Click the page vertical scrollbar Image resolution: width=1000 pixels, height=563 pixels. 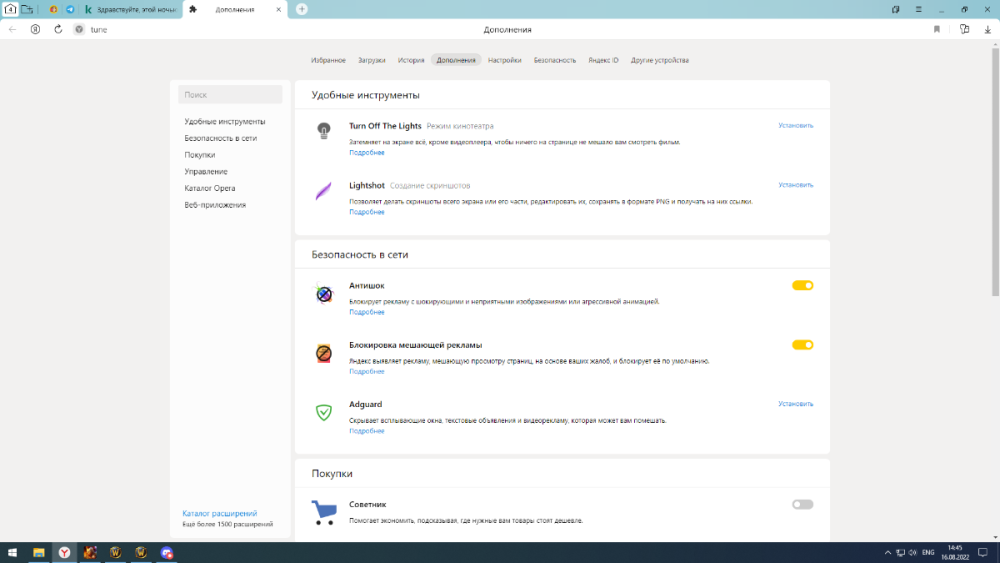click(x=995, y=172)
